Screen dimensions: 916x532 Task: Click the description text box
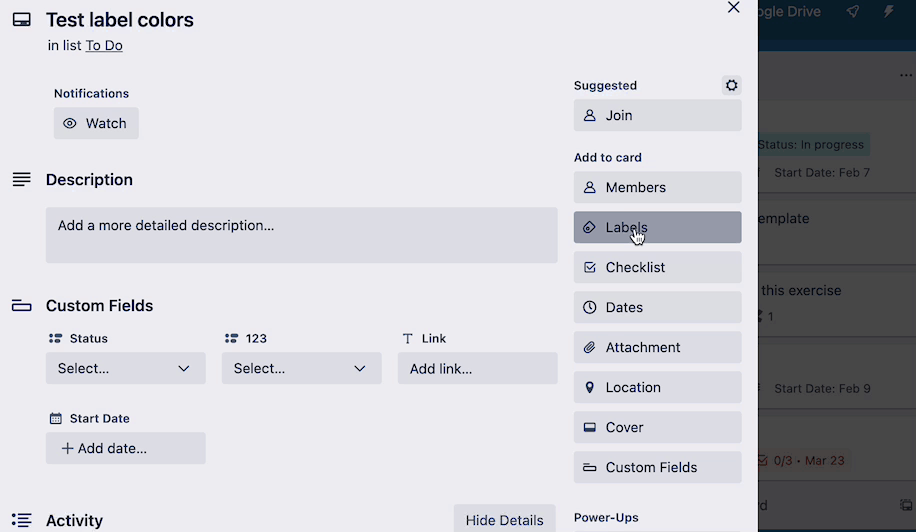301,235
